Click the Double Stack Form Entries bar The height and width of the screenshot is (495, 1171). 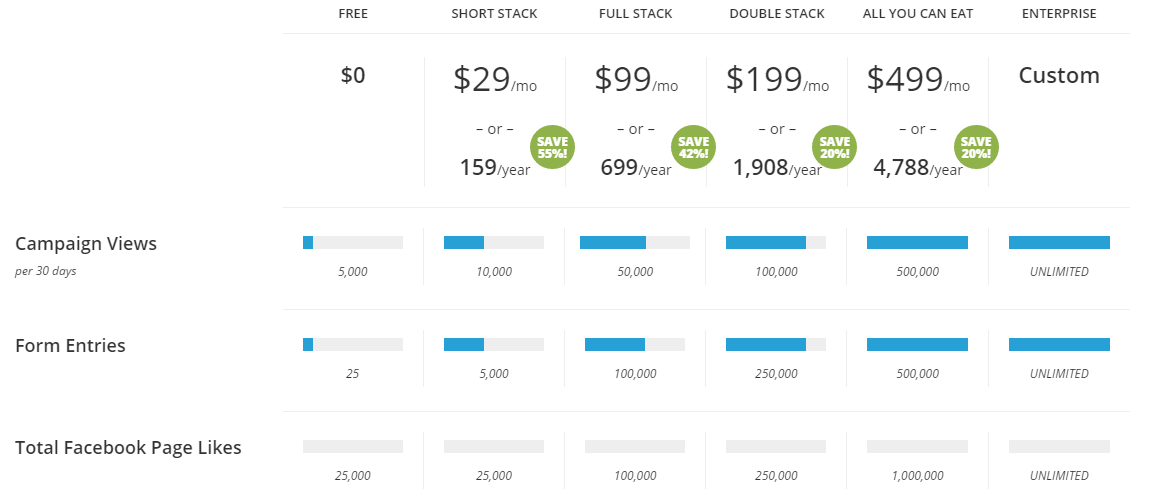point(776,344)
